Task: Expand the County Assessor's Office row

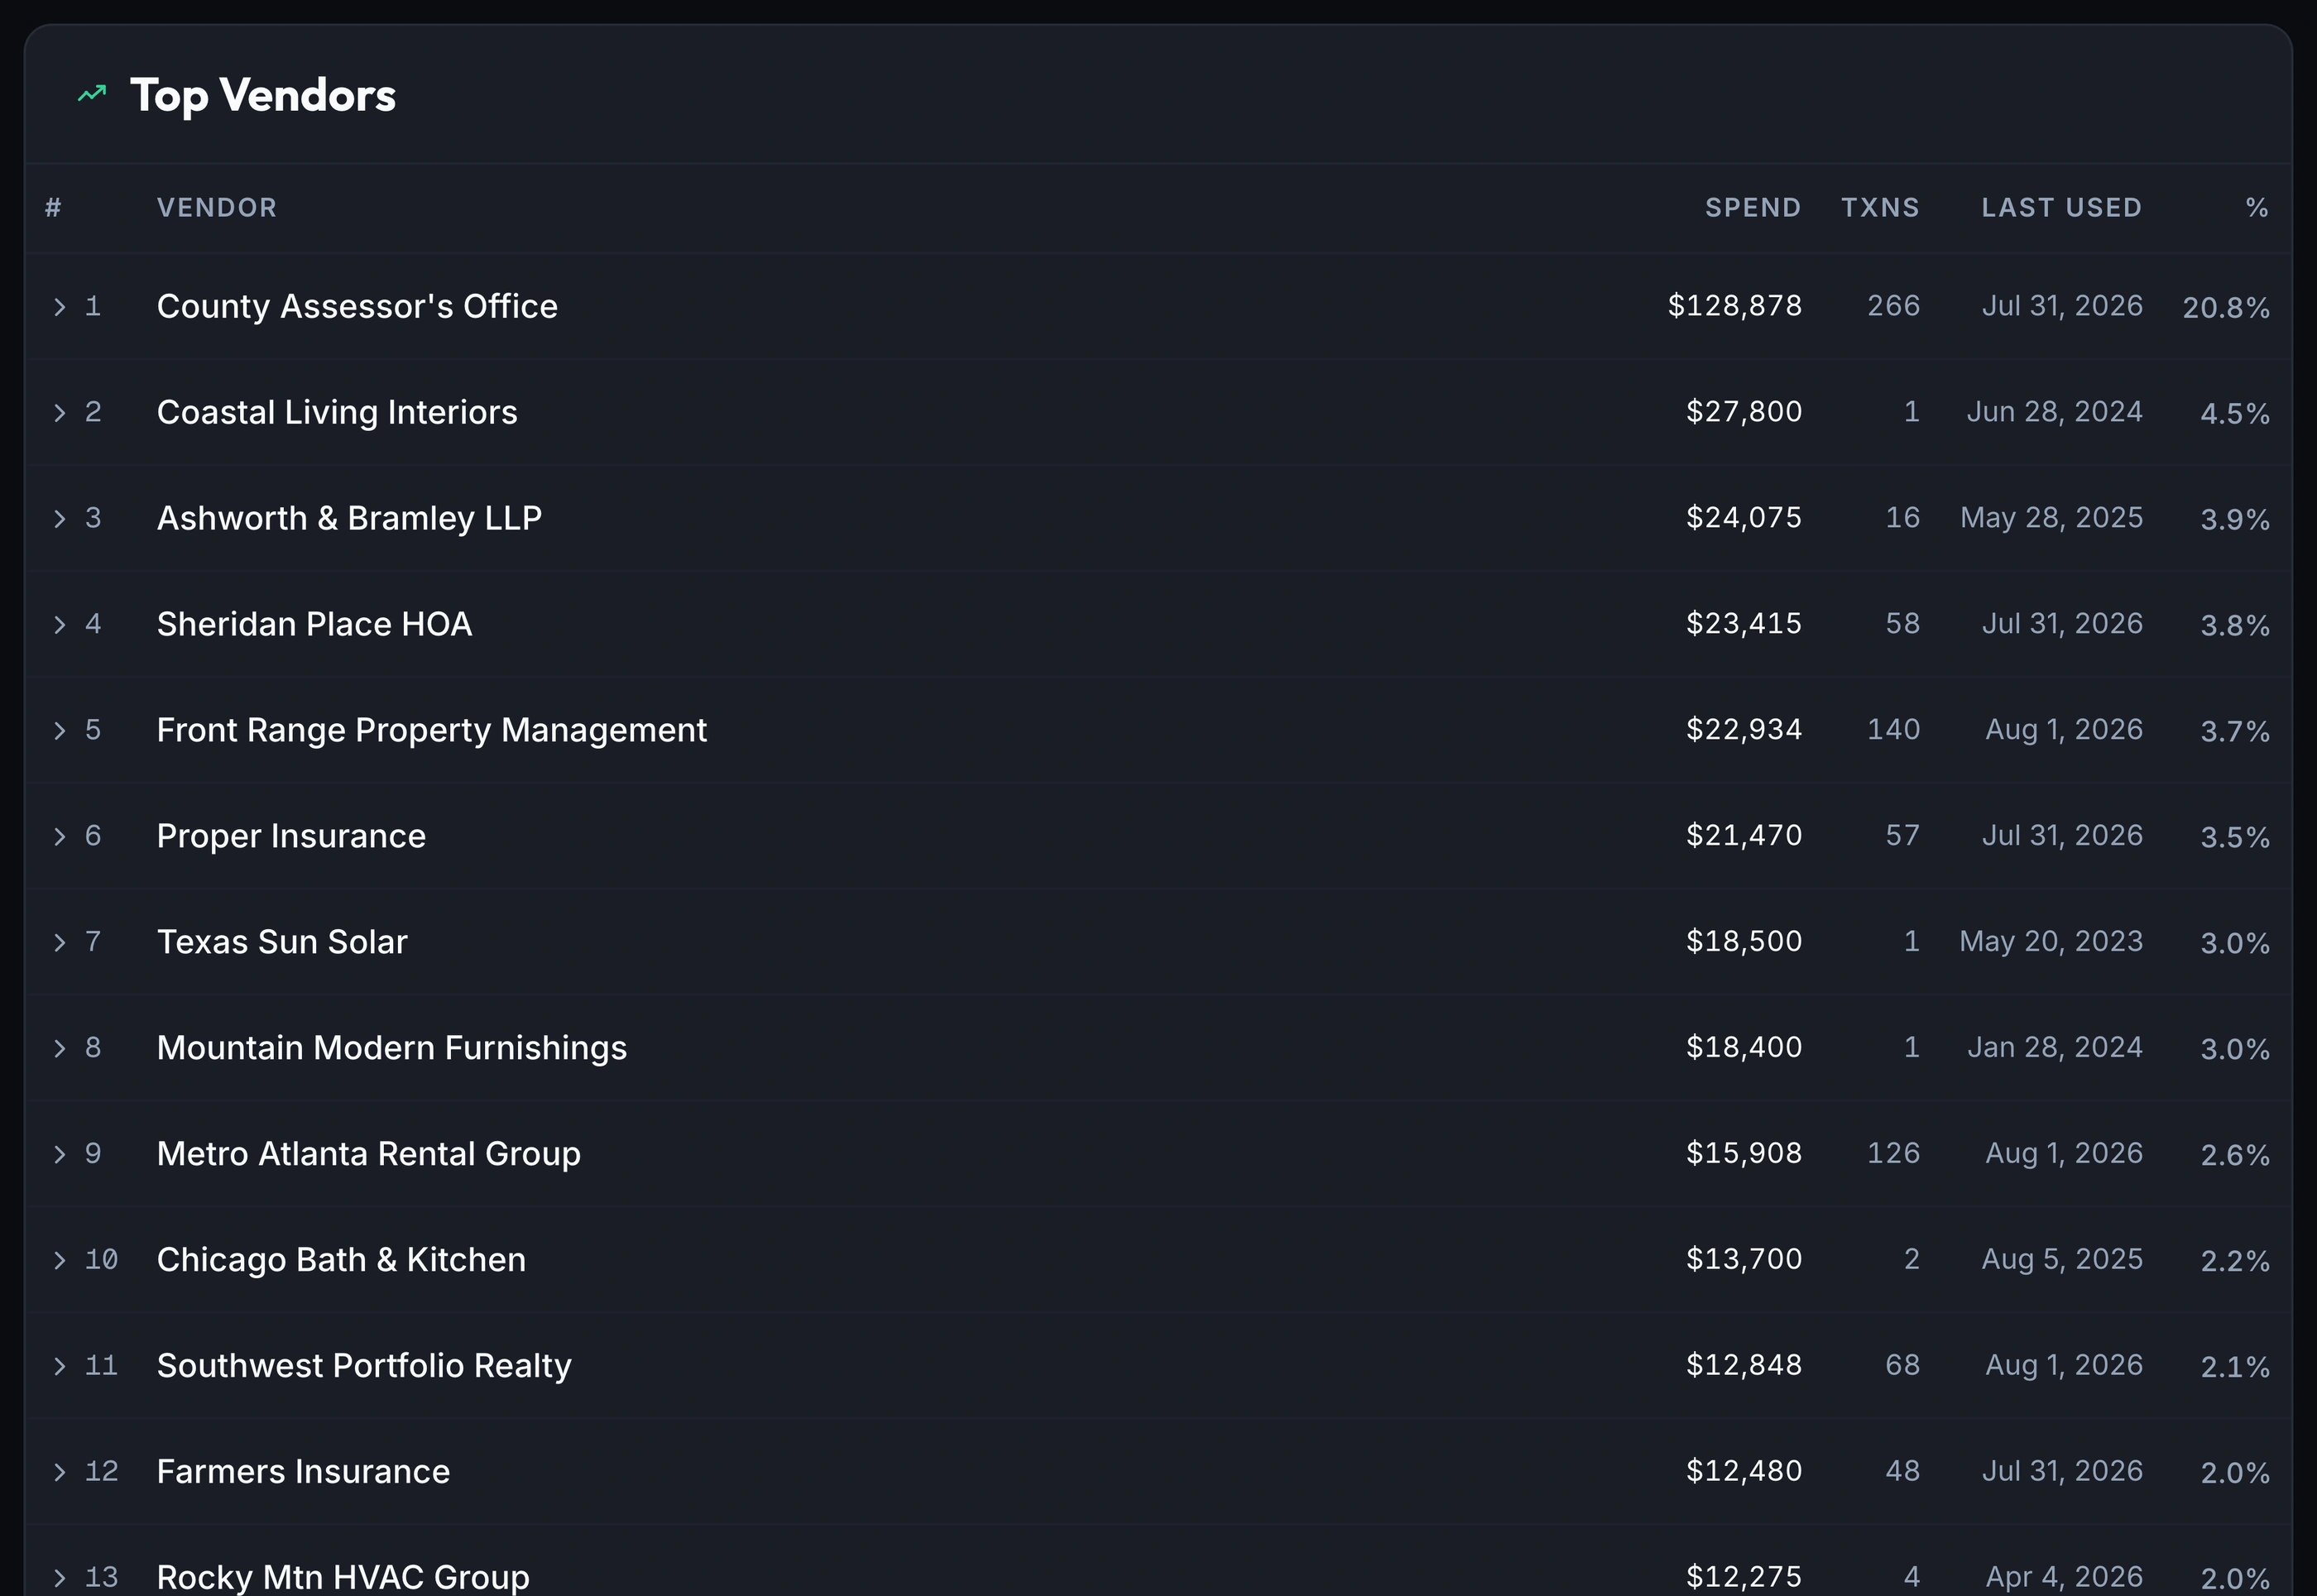Action: pos(60,307)
